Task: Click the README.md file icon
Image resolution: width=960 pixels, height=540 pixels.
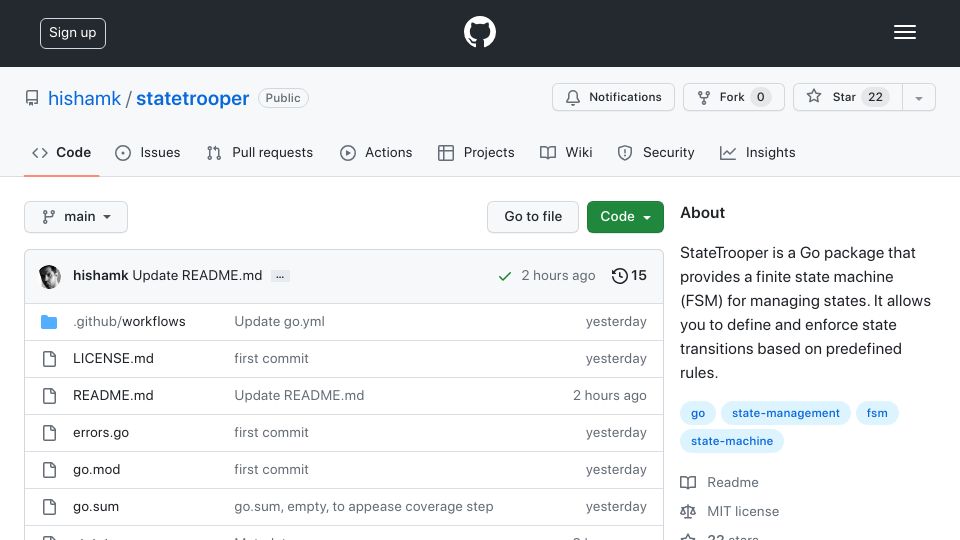Action: tap(49, 396)
